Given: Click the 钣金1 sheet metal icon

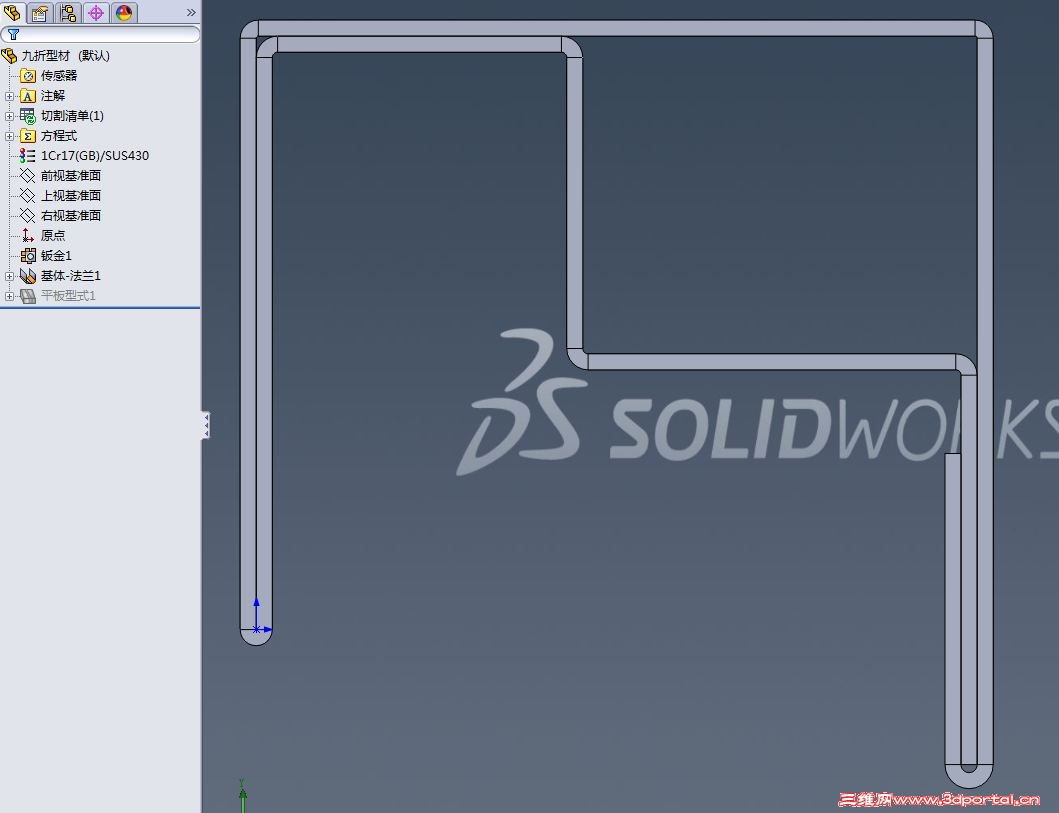Looking at the screenshot, I should 28,256.
